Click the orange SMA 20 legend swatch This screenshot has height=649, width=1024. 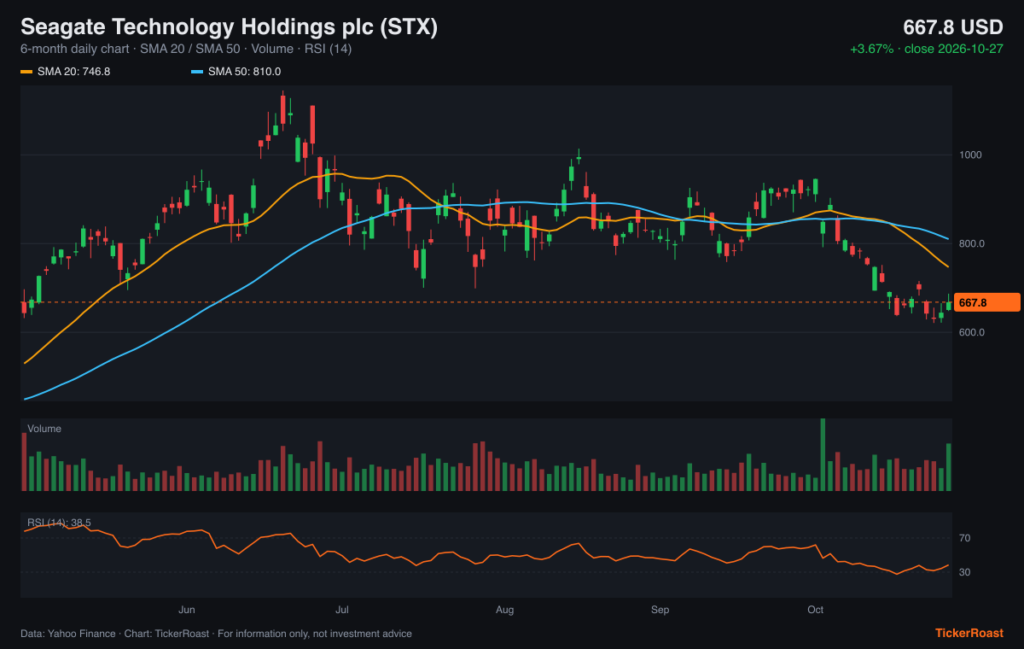(x=26, y=72)
